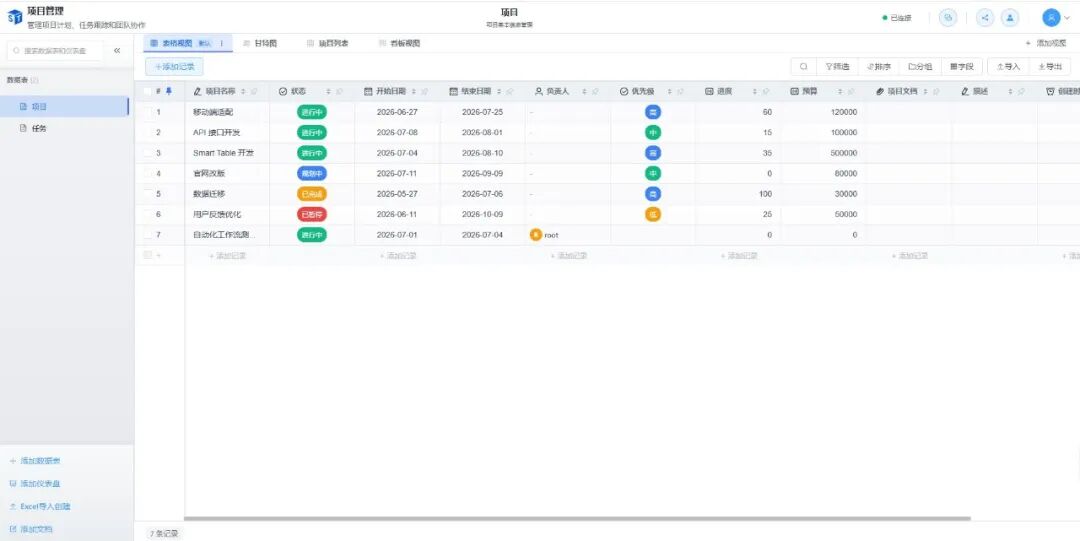Check the checkbox for row 3 Smart Table 开发
1080x541 pixels.
[x=147, y=153]
